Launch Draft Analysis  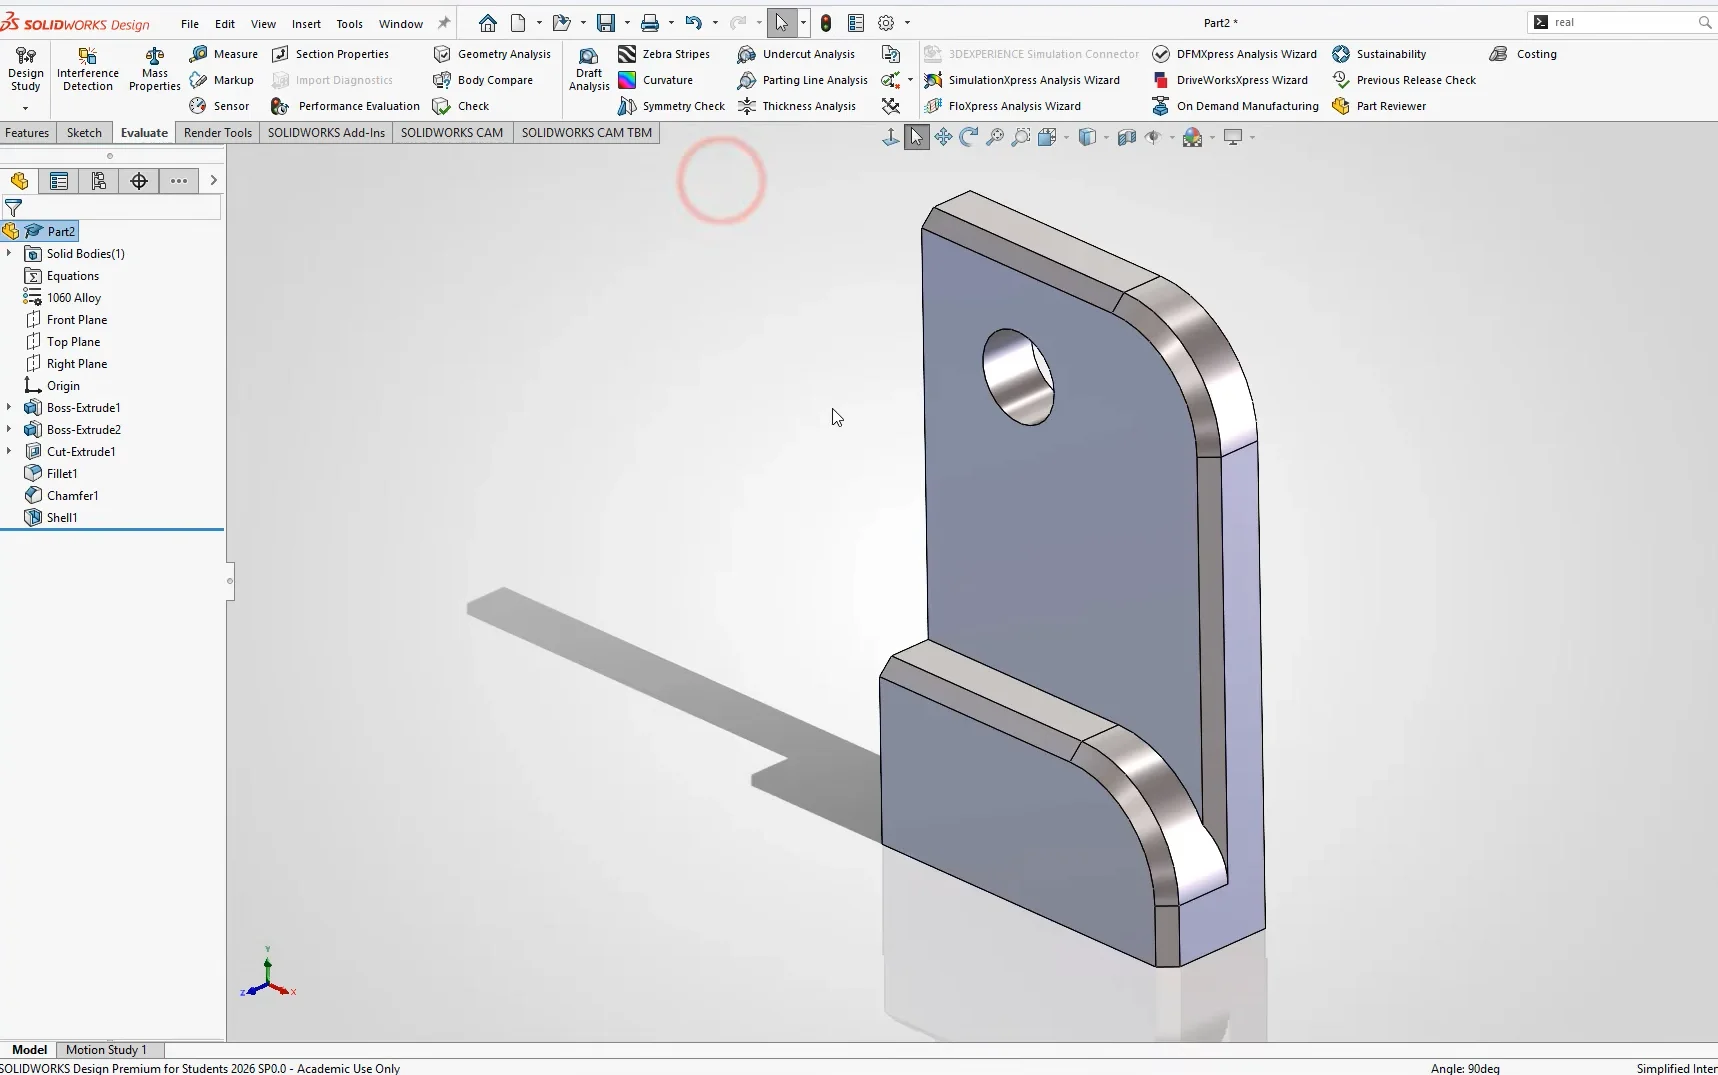(588, 70)
